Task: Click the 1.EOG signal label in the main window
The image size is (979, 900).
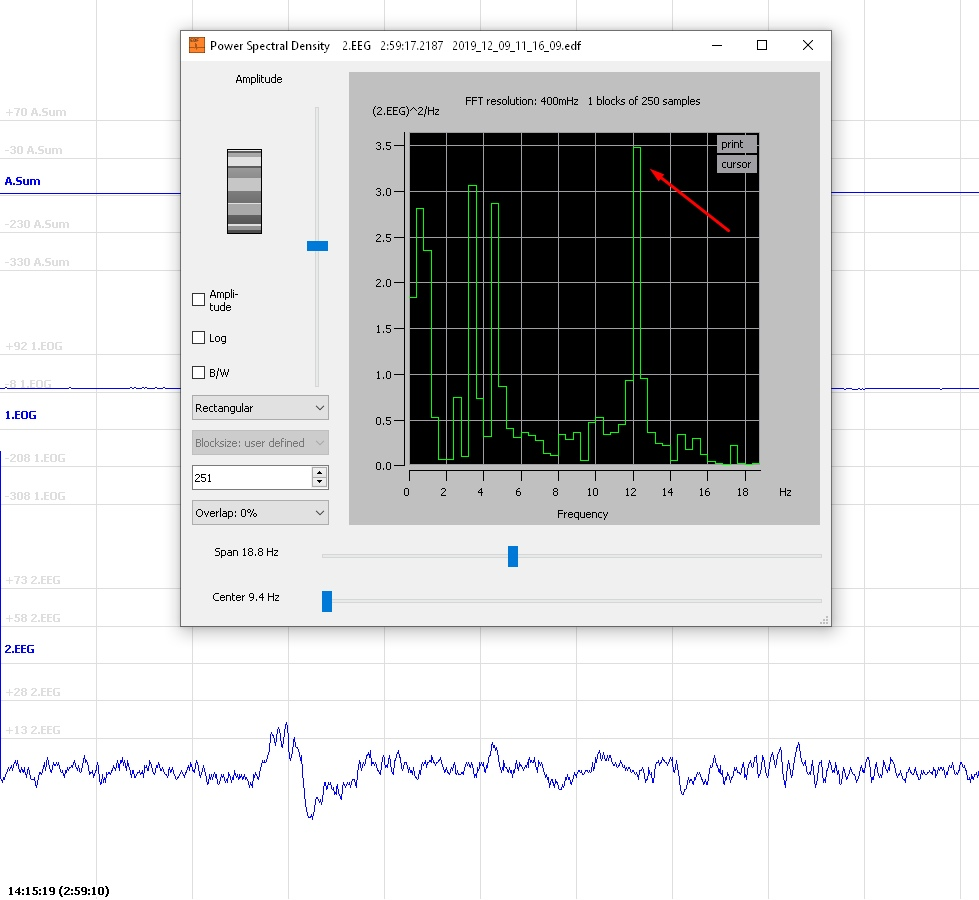Action: (21, 415)
